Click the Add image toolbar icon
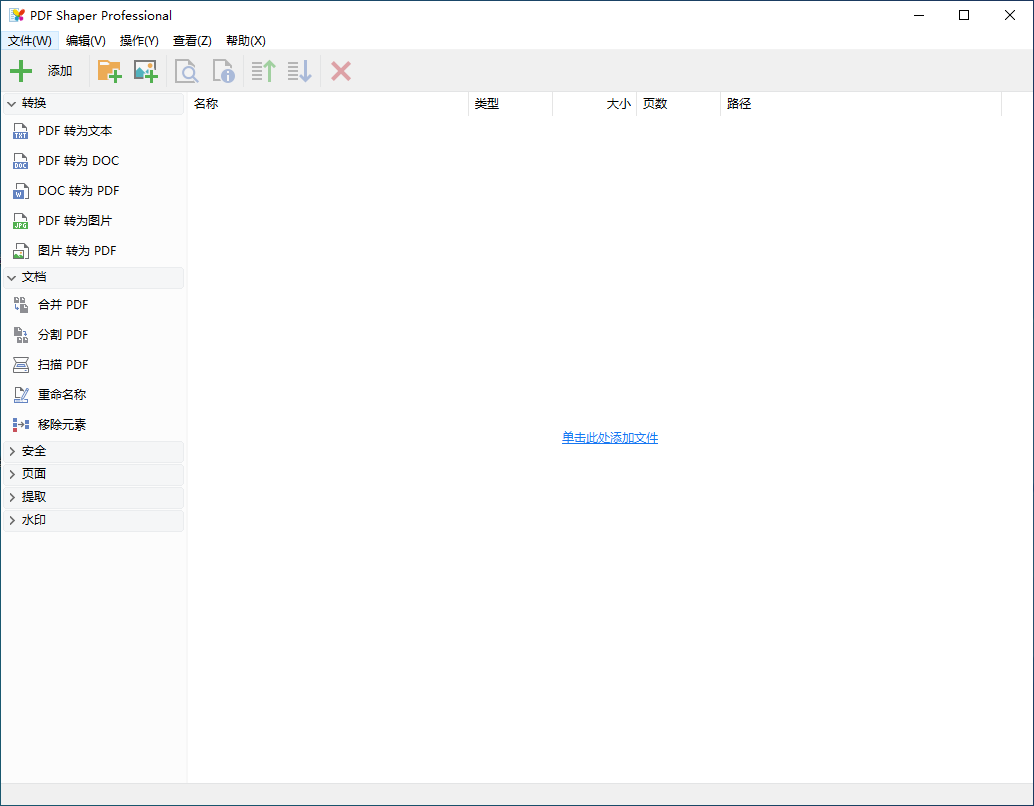The width and height of the screenshot is (1034, 806). (146, 71)
